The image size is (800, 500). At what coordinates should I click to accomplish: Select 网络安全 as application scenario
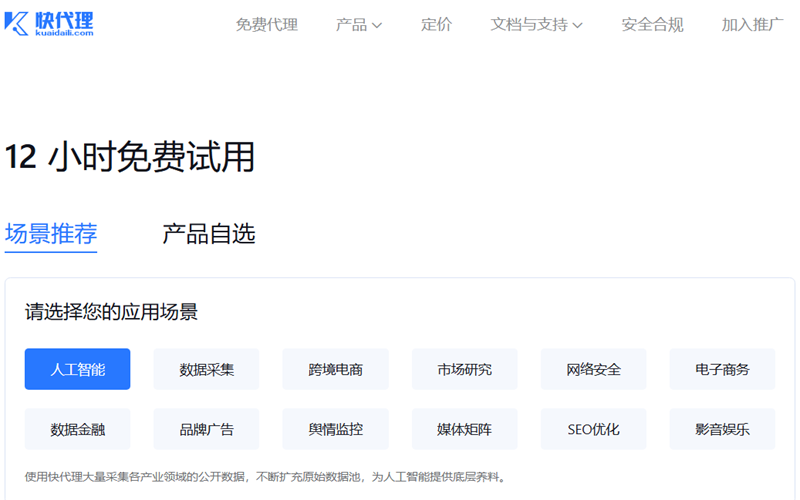click(593, 369)
